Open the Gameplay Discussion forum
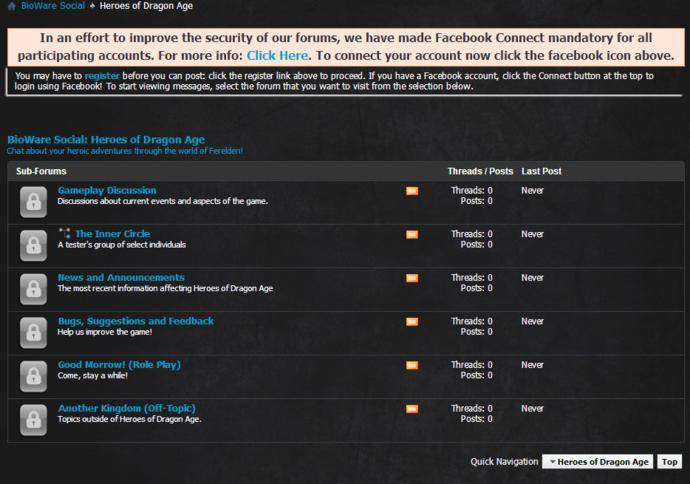 coord(107,190)
